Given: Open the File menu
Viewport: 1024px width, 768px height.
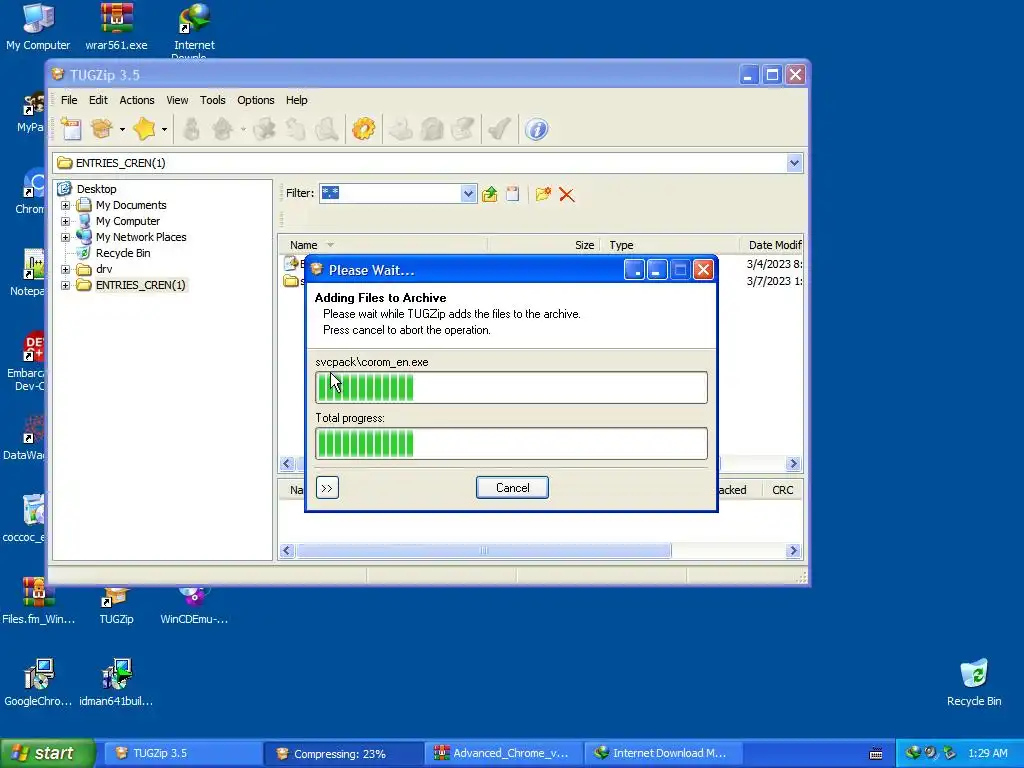Looking at the screenshot, I should click(x=69, y=100).
